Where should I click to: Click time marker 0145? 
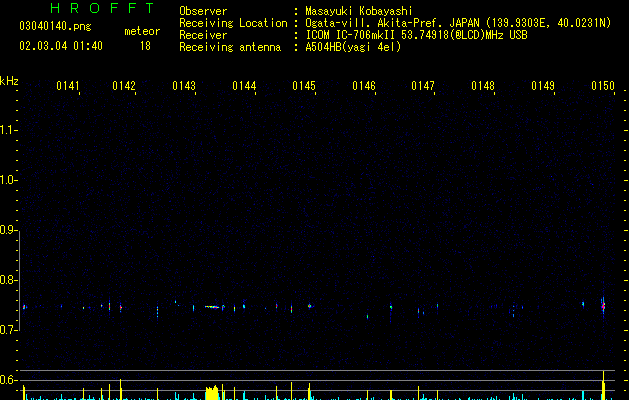304,86
